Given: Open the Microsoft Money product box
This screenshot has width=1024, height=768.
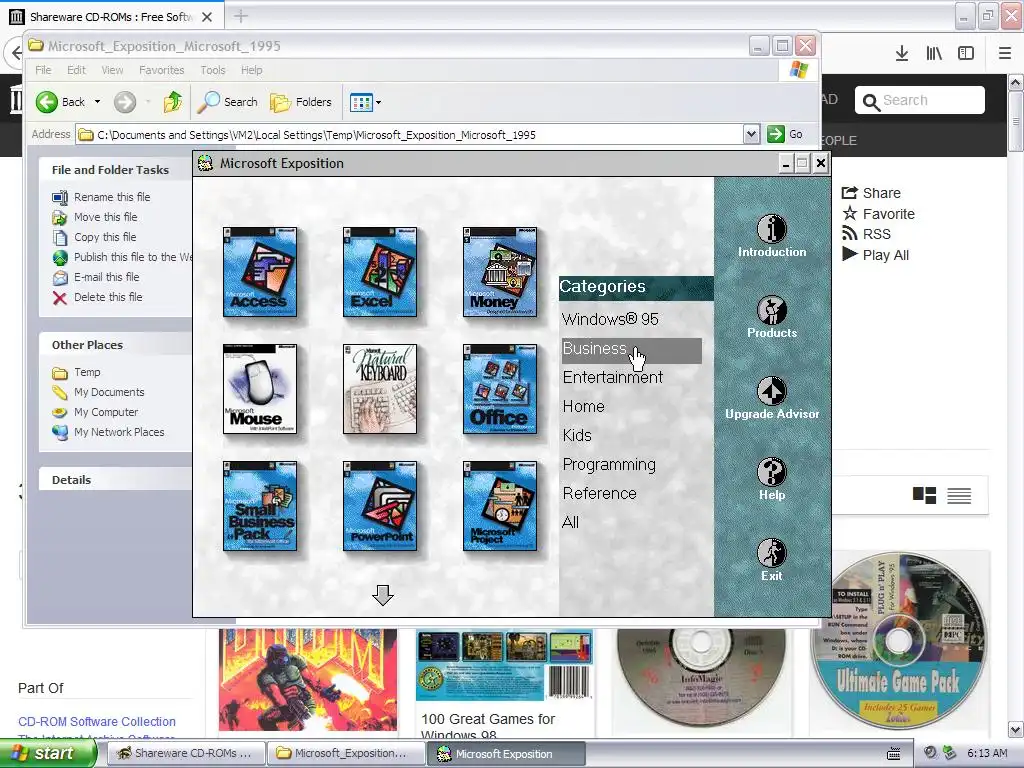Looking at the screenshot, I should 500,272.
